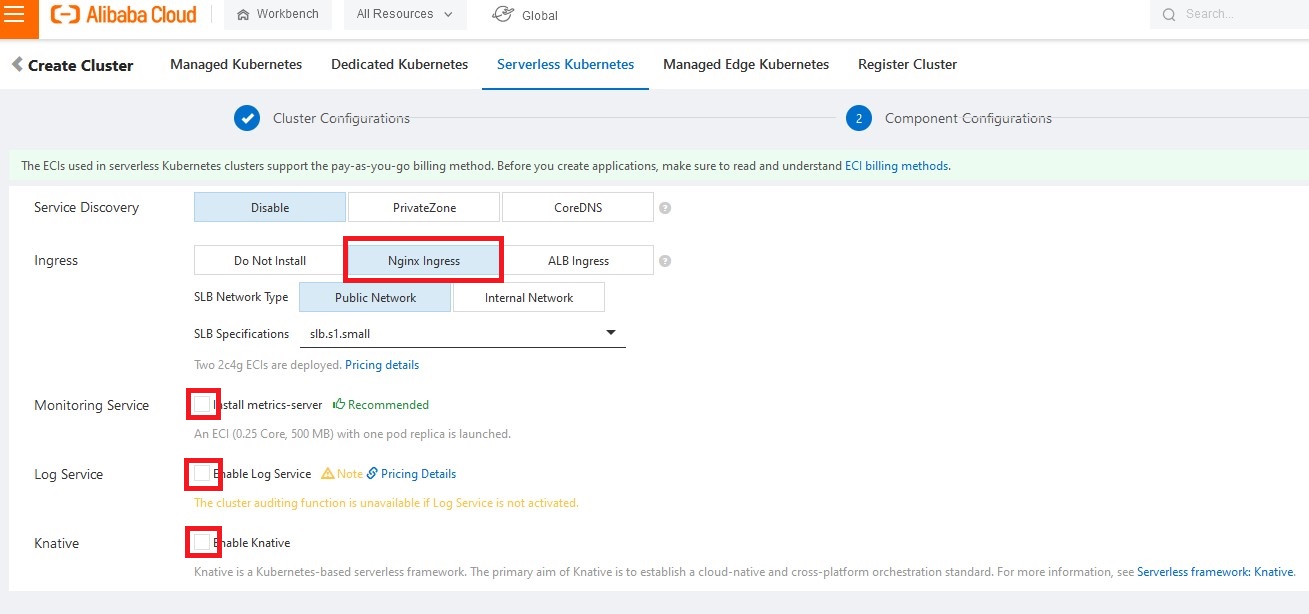The height and width of the screenshot is (614, 1309).
Task: Open the orange hamburger navigation menu
Action: (15, 15)
